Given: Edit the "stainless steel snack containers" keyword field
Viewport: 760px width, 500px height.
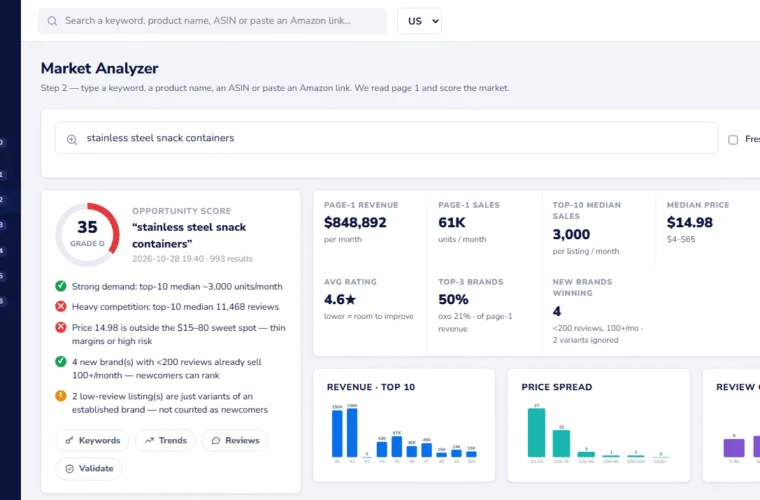Looking at the screenshot, I should pos(386,138).
